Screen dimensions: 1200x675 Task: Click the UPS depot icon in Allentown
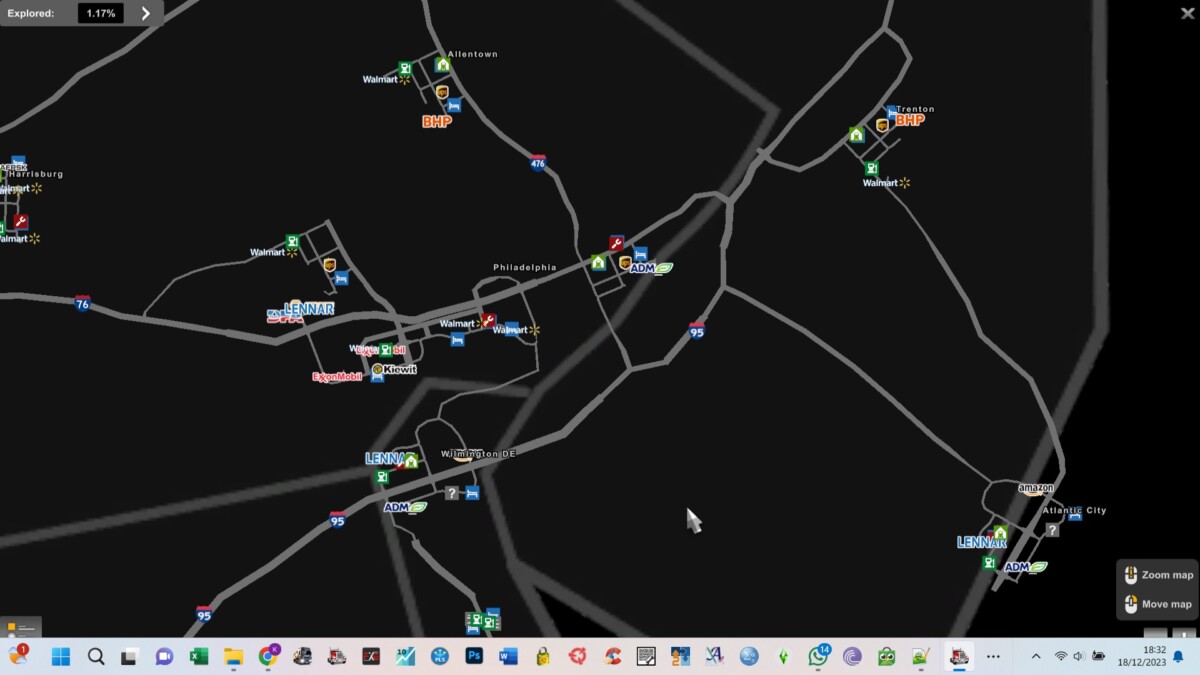[442, 92]
